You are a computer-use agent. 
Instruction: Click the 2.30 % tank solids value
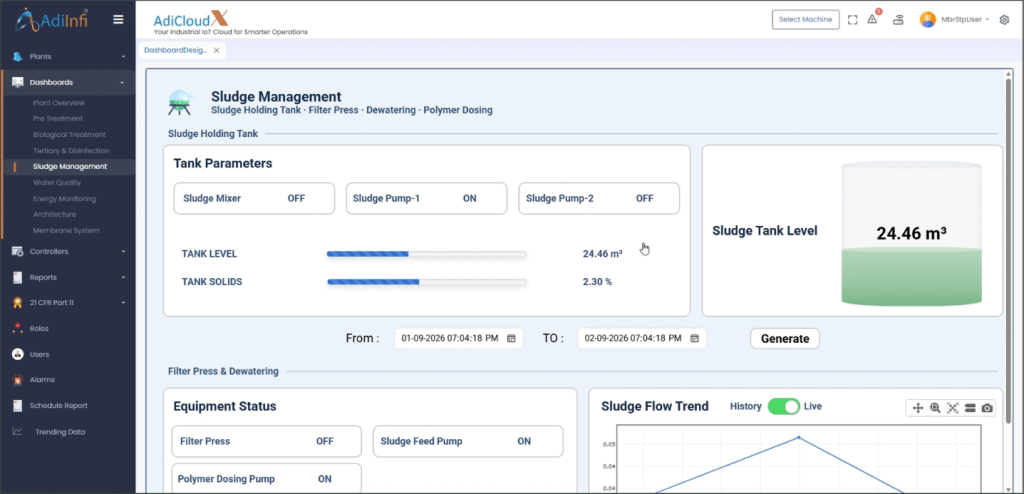click(598, 282)
